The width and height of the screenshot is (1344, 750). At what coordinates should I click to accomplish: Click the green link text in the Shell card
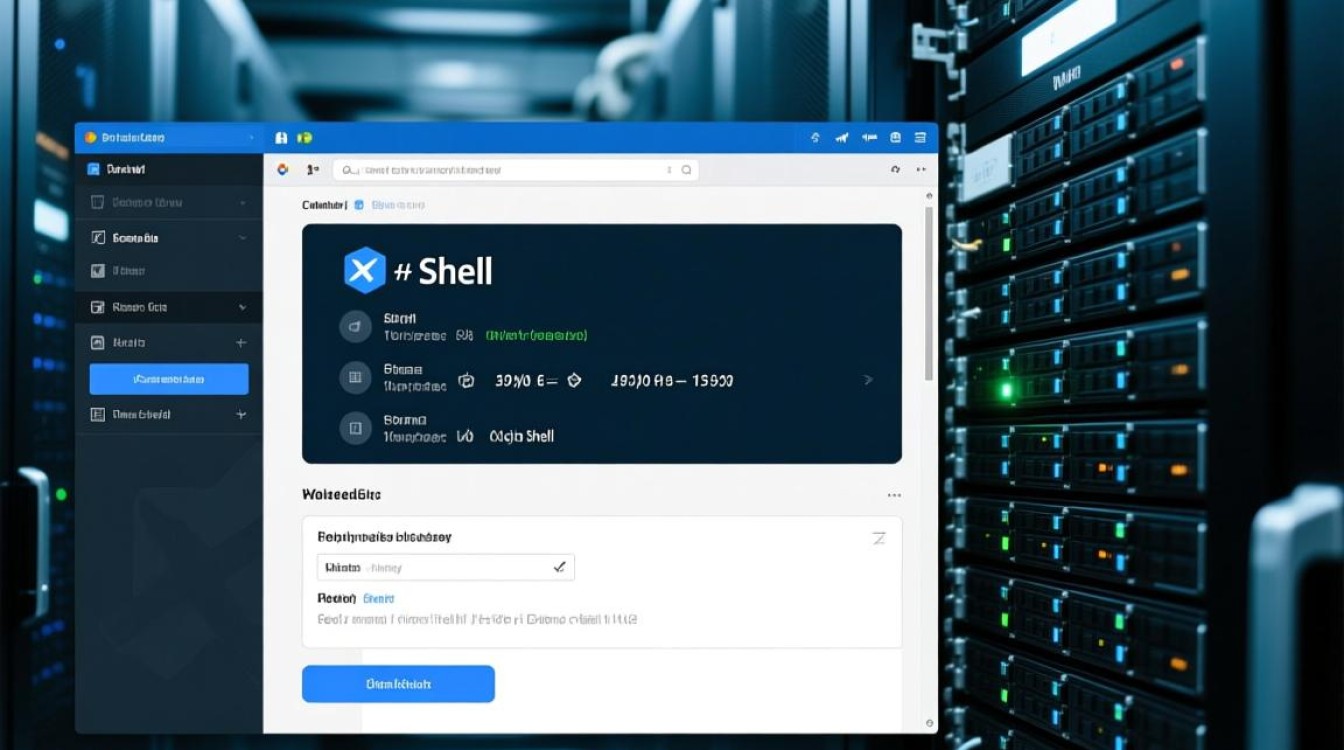click(536, 335)
